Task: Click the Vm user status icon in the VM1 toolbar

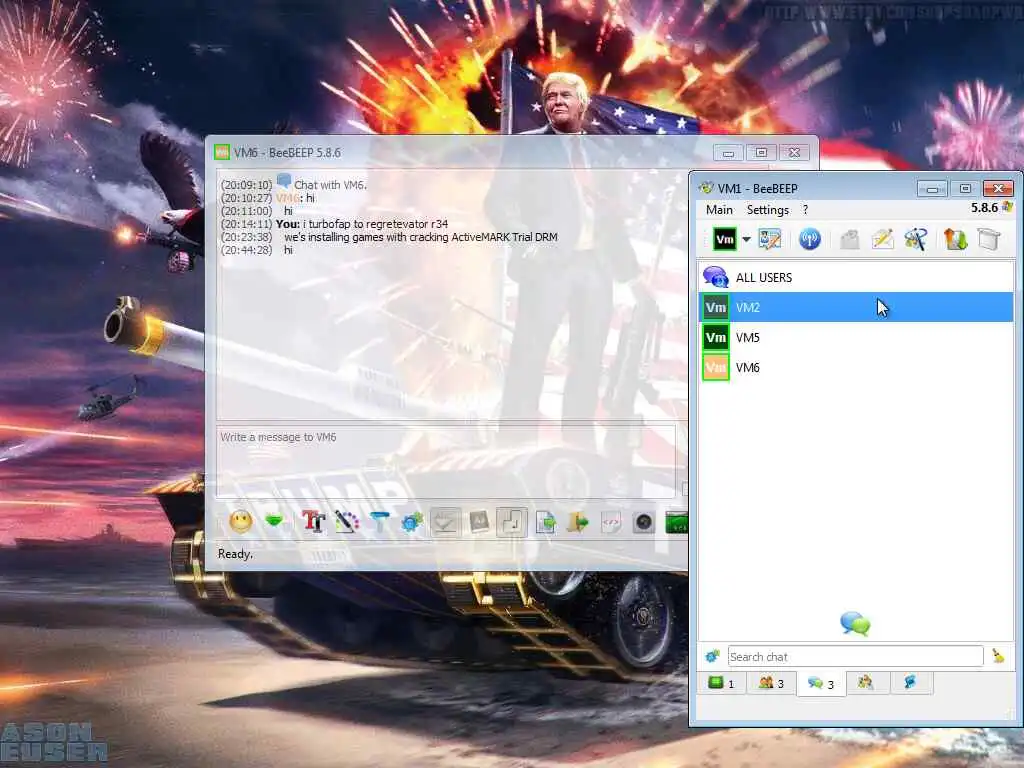Action: click(x=724, y=239)
